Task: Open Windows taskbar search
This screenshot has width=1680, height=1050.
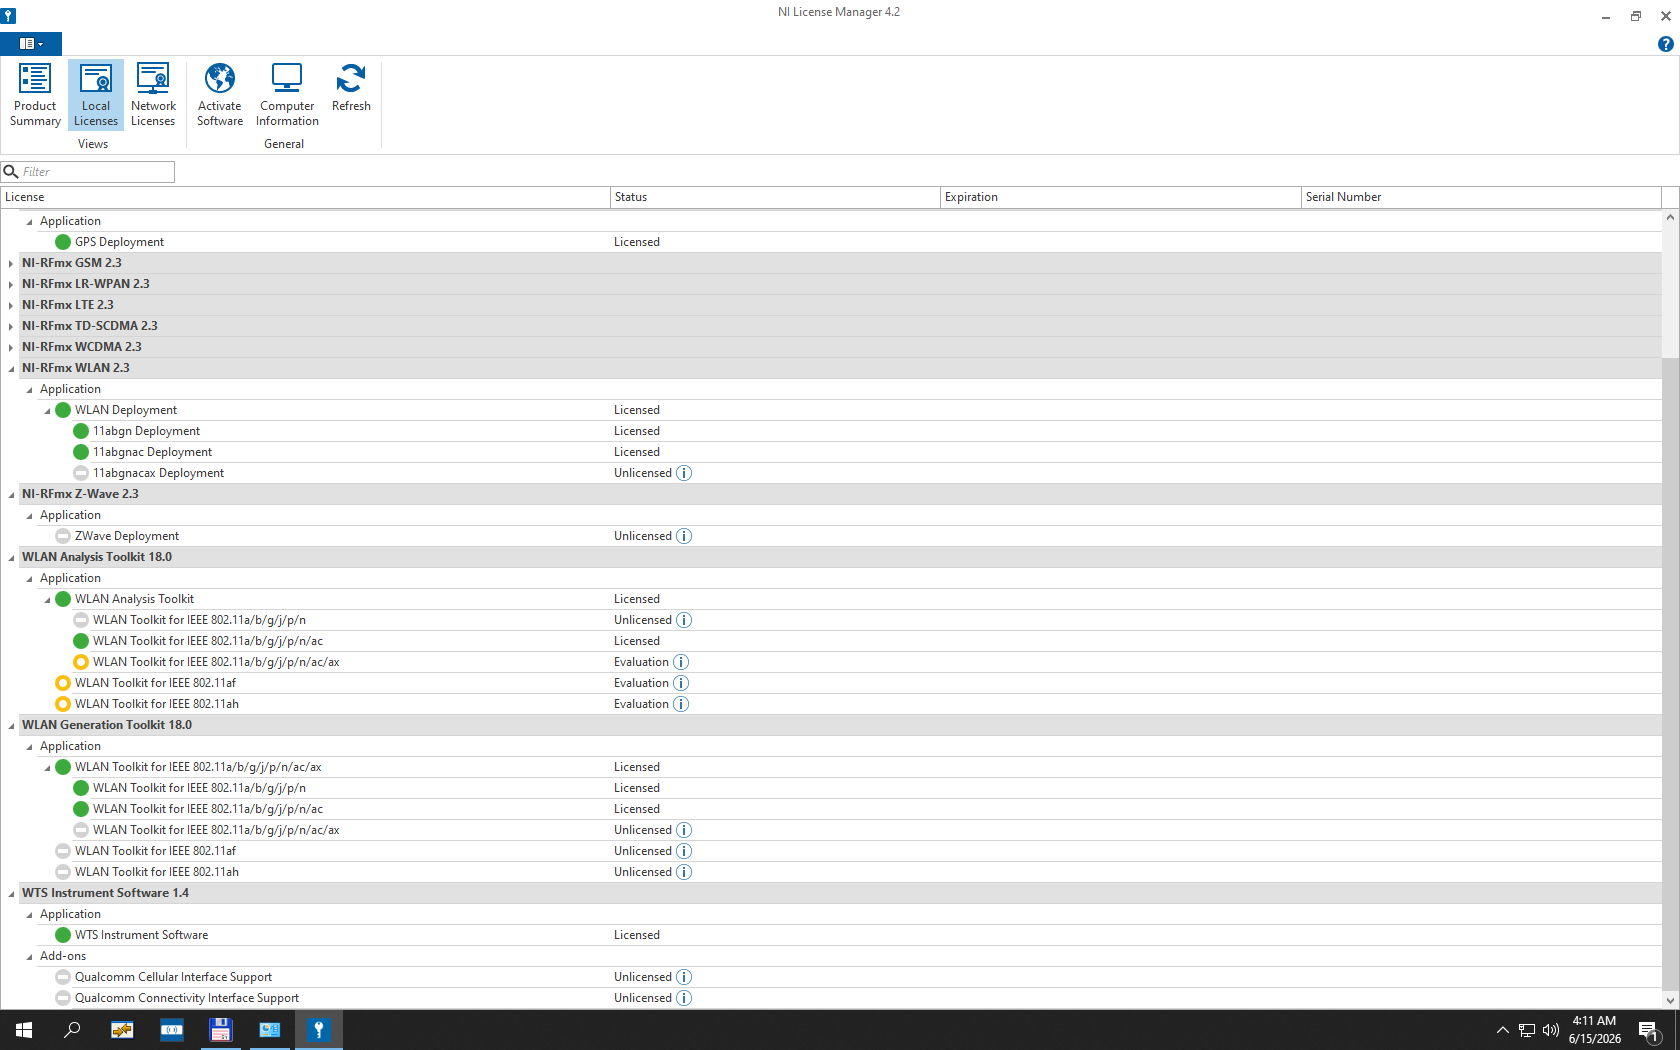Action: pyautogui.click(x=72, y=1030)
